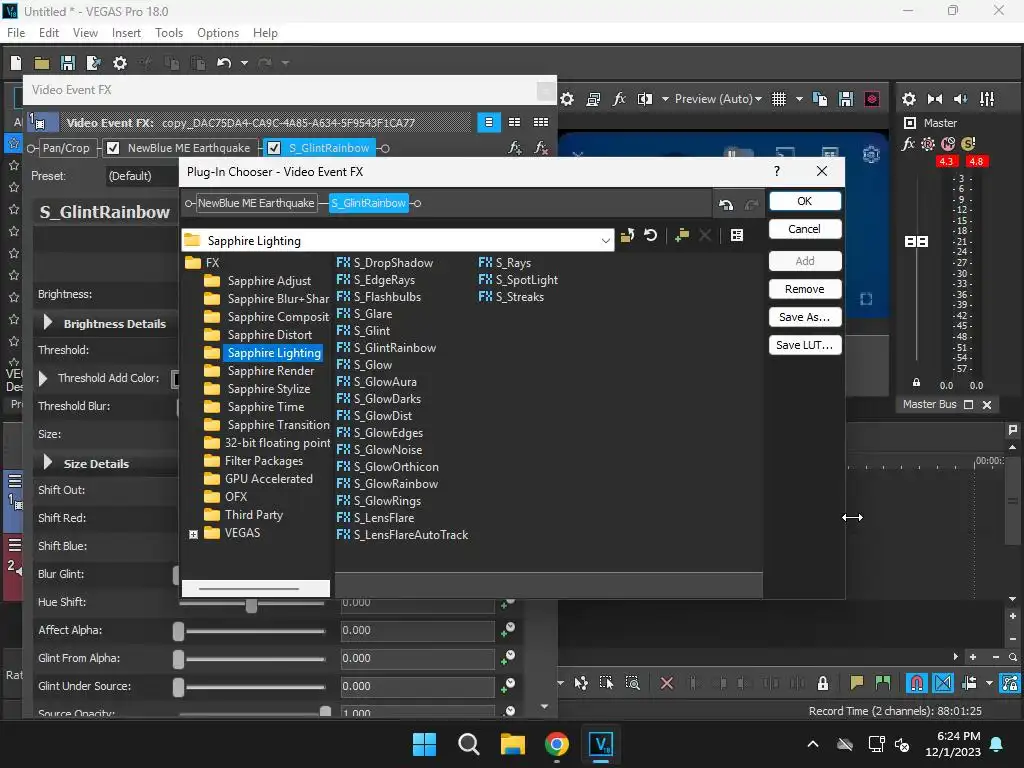Image resolution: width=1024 pixels, height=768 pixels.
Task: Click Cancel in Plug-In Chooser
Action: coord(805,229)
